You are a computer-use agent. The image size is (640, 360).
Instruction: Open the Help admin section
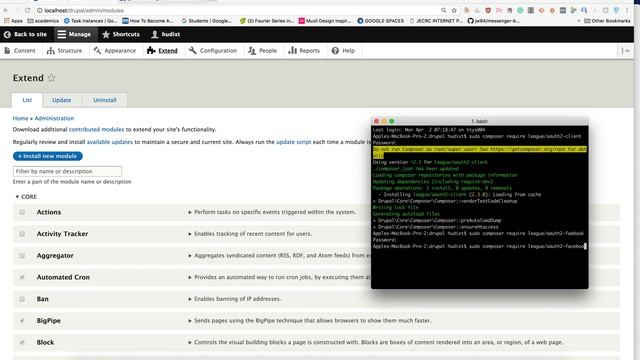(x=343, y=51)
